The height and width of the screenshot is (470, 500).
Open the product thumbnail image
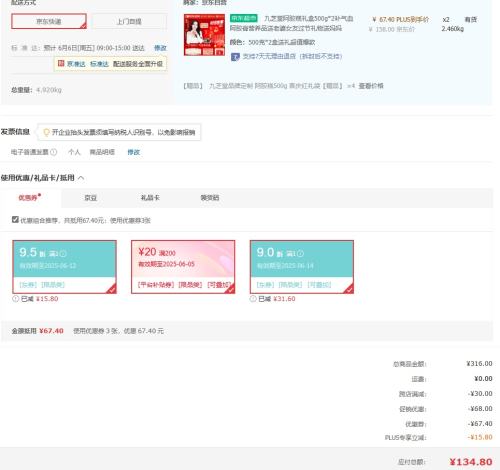click(204, 35)
